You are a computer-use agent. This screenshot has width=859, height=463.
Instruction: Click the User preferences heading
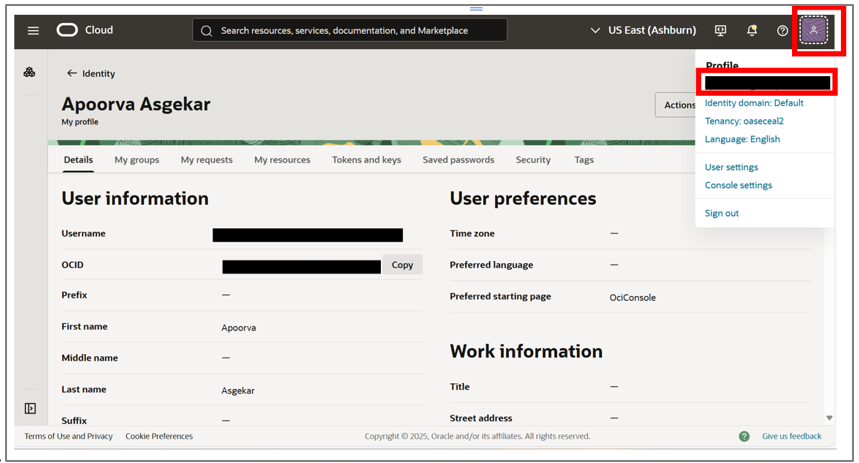click(523, 198)
